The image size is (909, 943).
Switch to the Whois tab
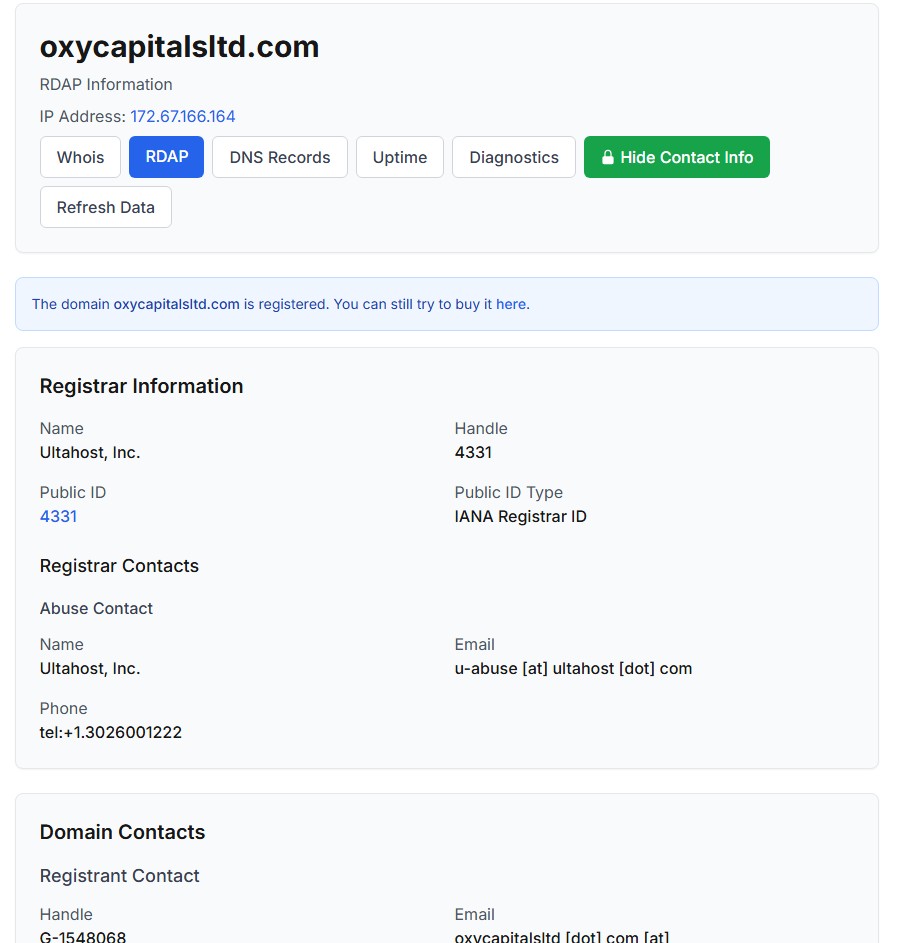click(80, 158)
